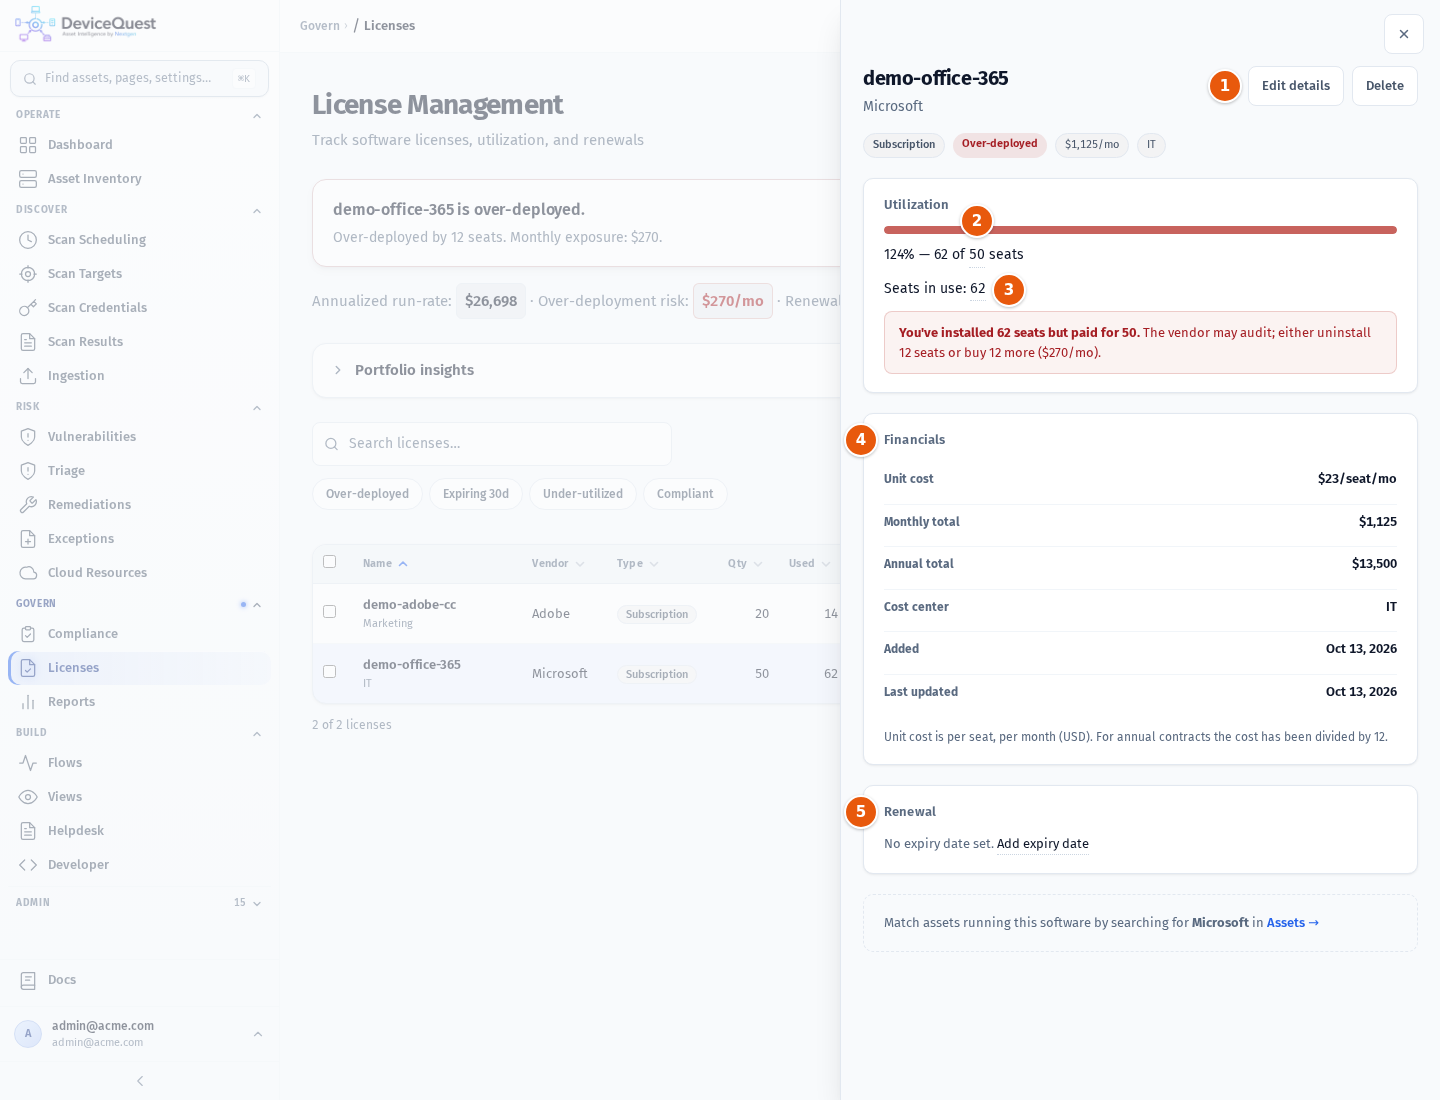The width and height of the screenshot is (1440, 1100).
Task: Open Flows activity icon
Action: point(28,763)
